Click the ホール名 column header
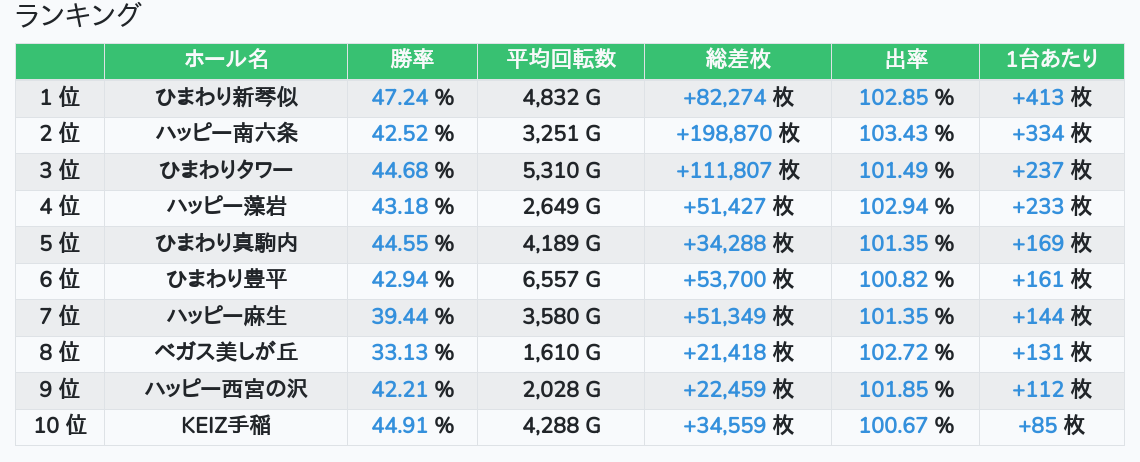 tap(226, 60)
